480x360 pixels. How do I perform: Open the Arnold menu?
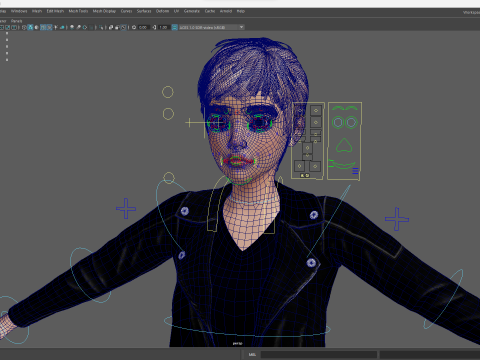point(226,11)
